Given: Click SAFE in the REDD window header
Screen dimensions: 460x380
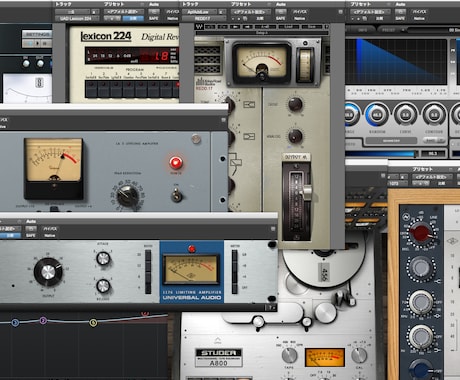Looking at the screenshot, I should (281, 18).
